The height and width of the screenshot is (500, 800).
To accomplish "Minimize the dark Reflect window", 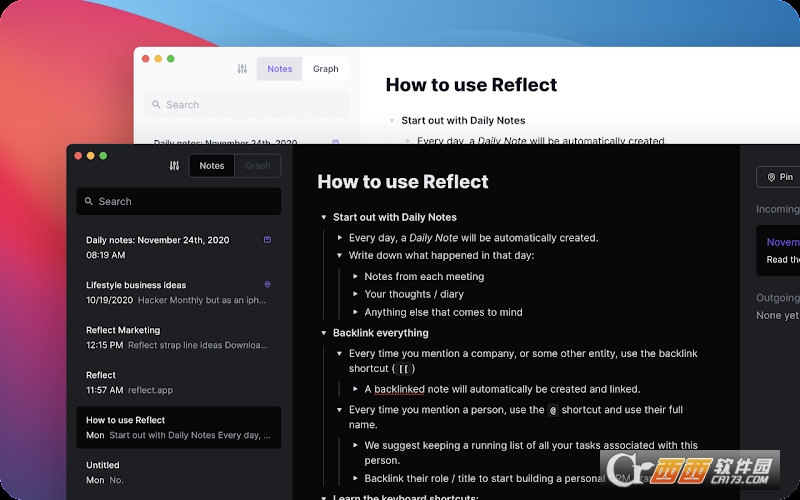I will (x=91, y=156).
